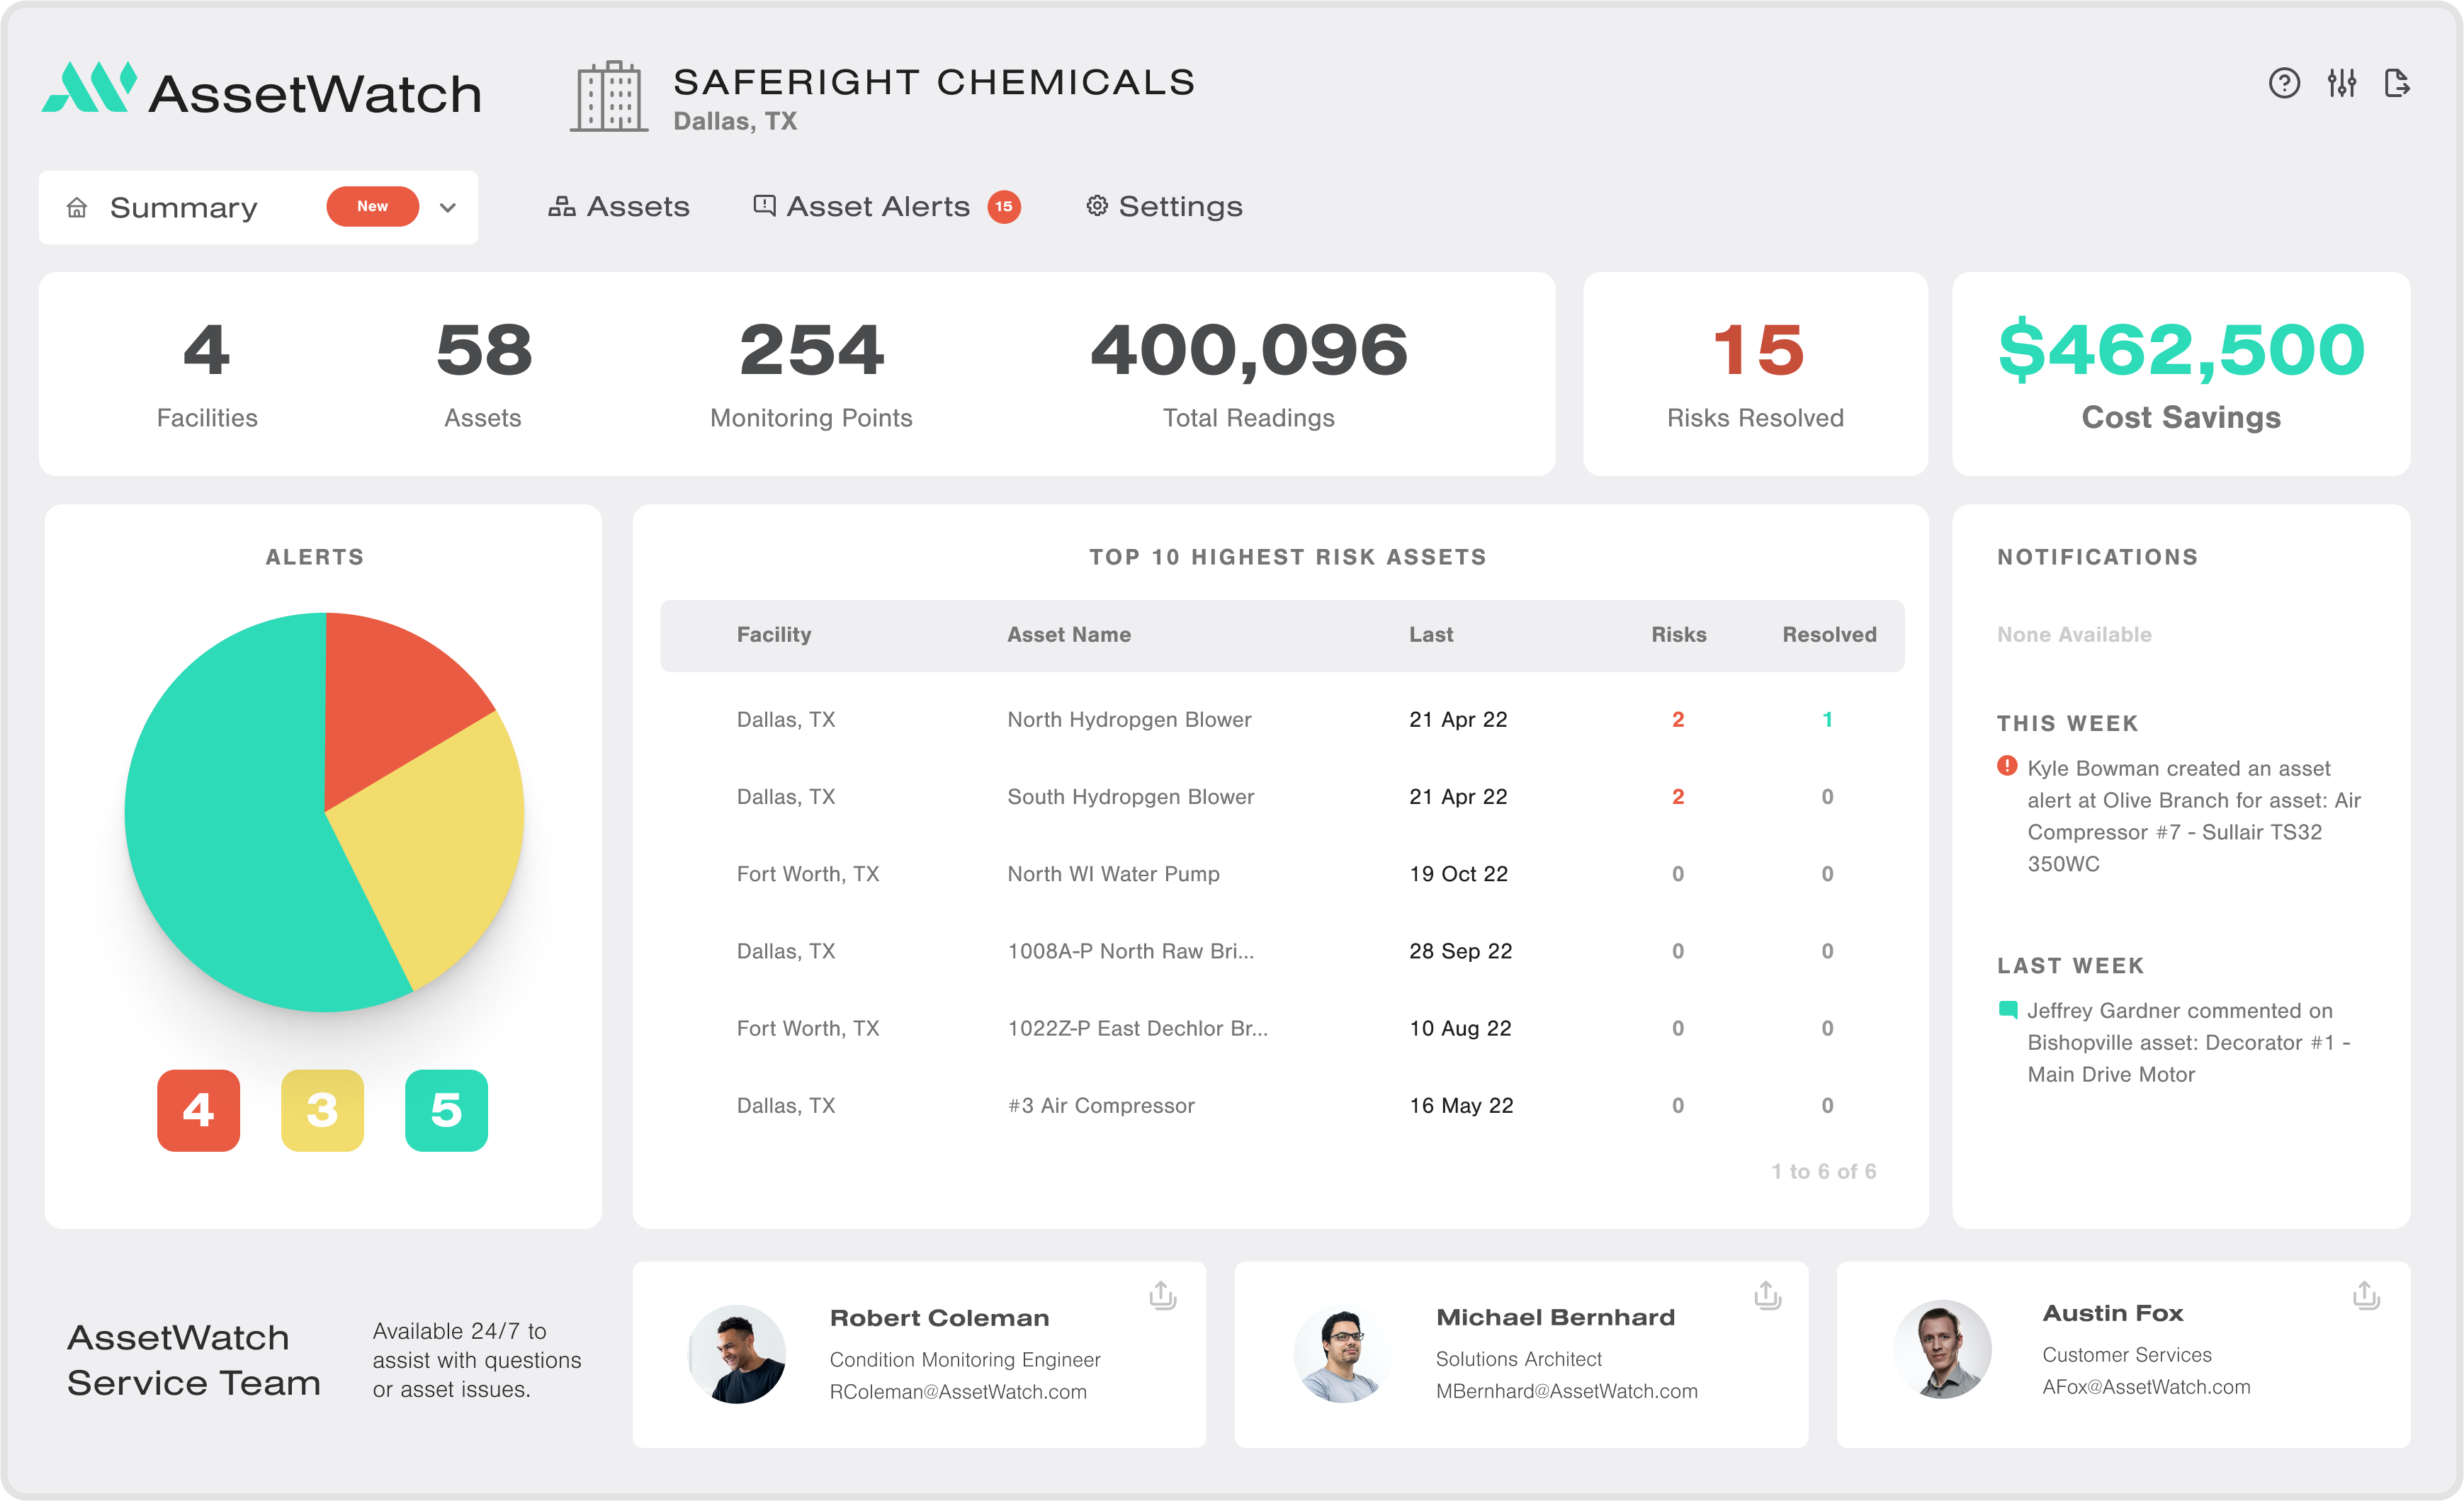
Task: Click the yellow alert count badge showing 3
Action: [322, 1110]
